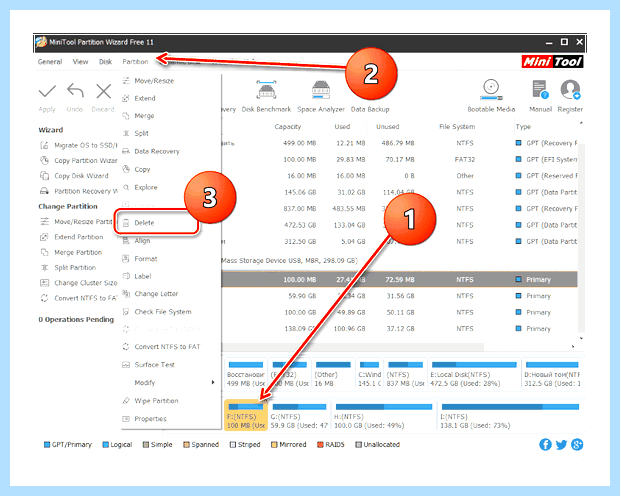
Task: Select F:(NTFS) 100 MB partition block
Action: 246,415
